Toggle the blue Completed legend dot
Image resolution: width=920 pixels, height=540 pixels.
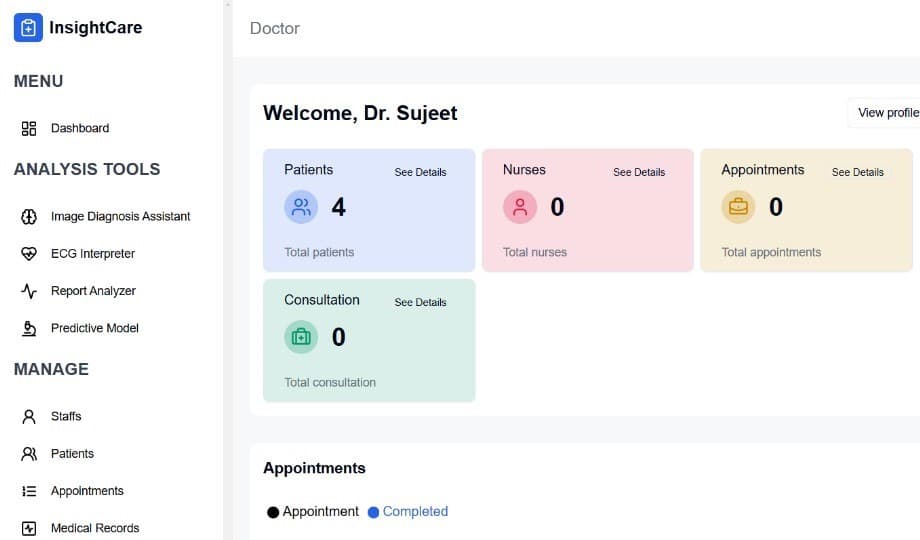(x=373, y=512)
